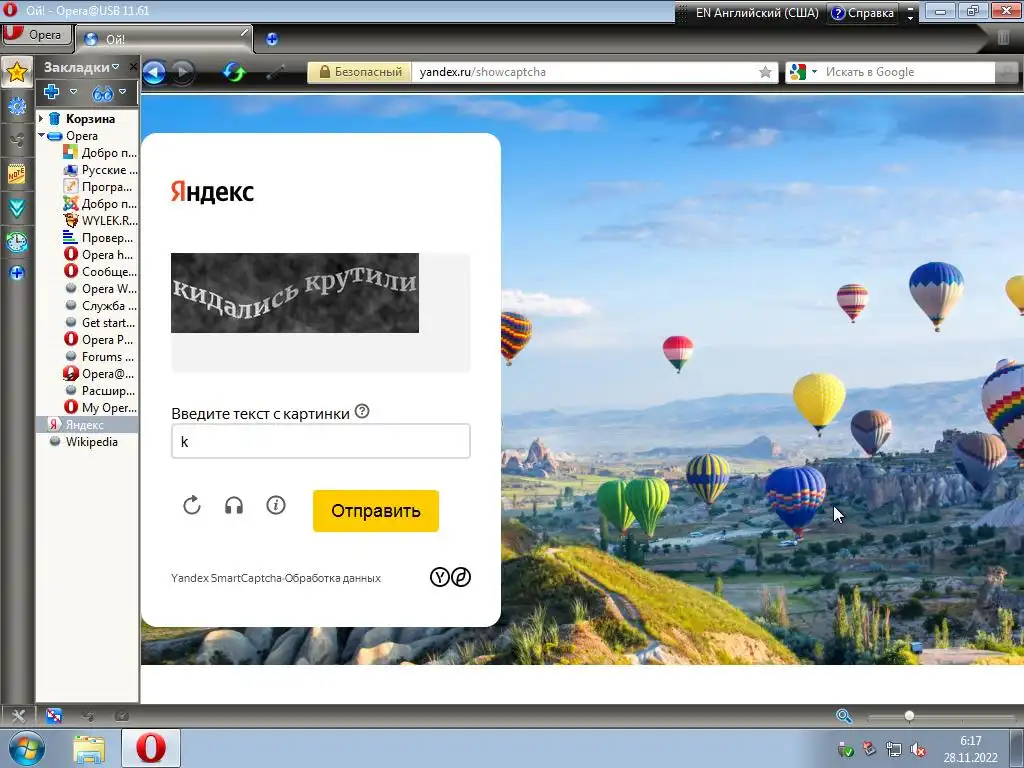Viewport: 1024px width, 768px height.
Task: Expand the Корзина folder
Action: [40, 119]
